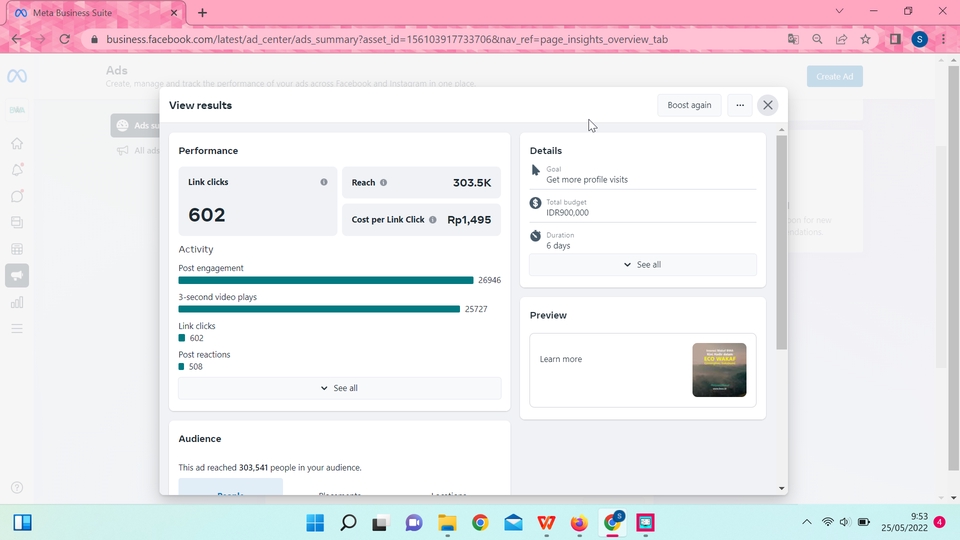Click the 303,541 audience reach figure
This screenshot has height=540, width=960.
(253, 468)
